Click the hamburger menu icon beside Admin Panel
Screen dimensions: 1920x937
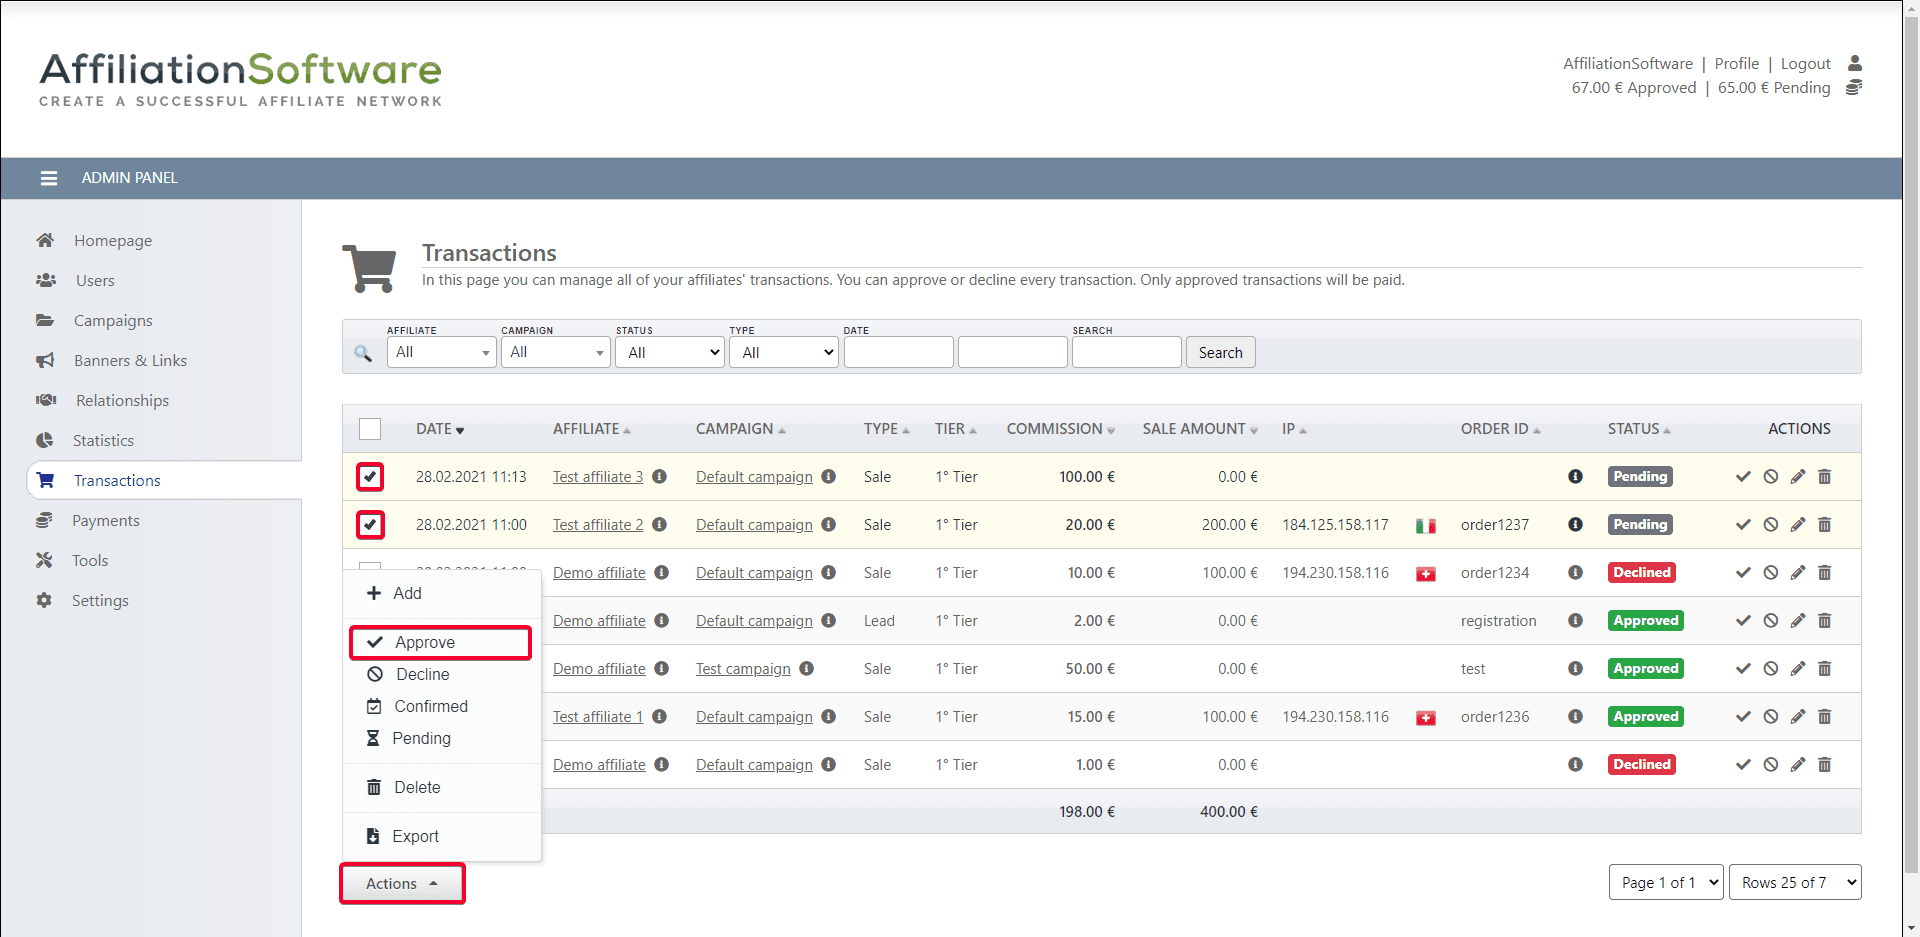48,178
